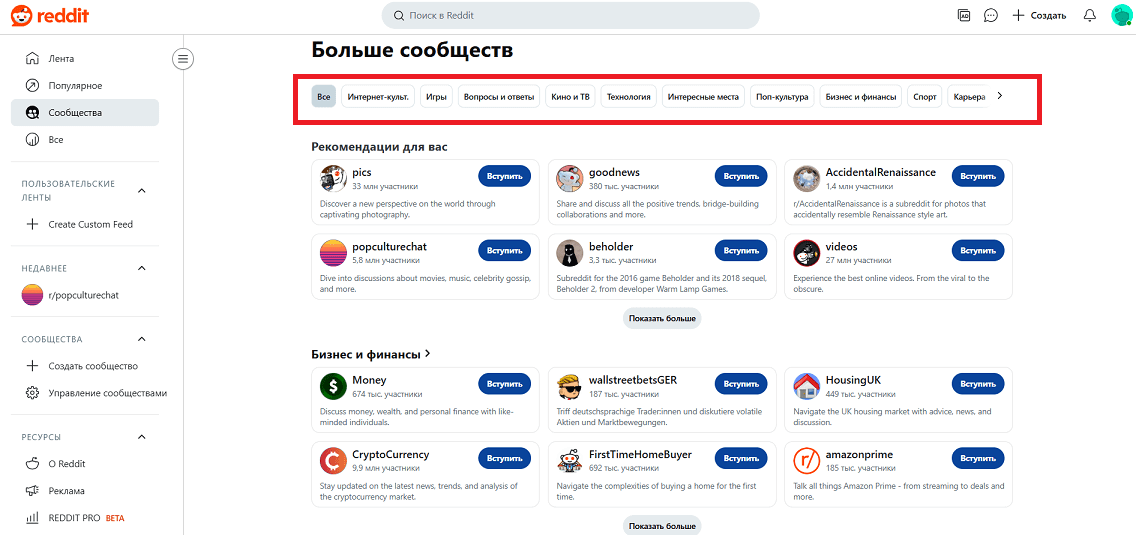This screenshot has height=535, width=1136.
Task: Join the amazonprime community
Action: coord(977,458)
